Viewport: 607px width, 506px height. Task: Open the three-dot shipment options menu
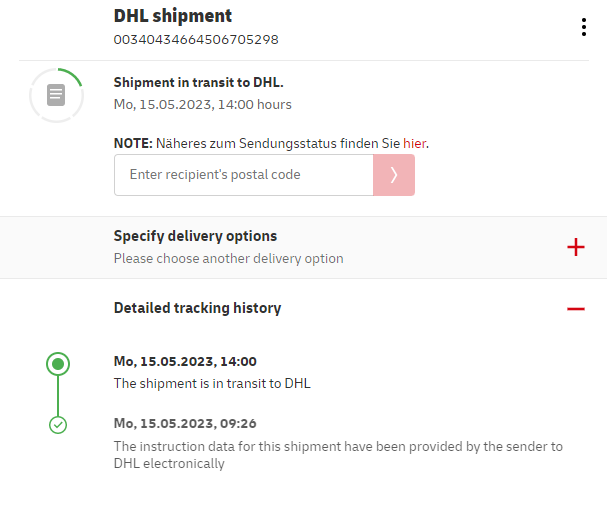click(584, 27)
